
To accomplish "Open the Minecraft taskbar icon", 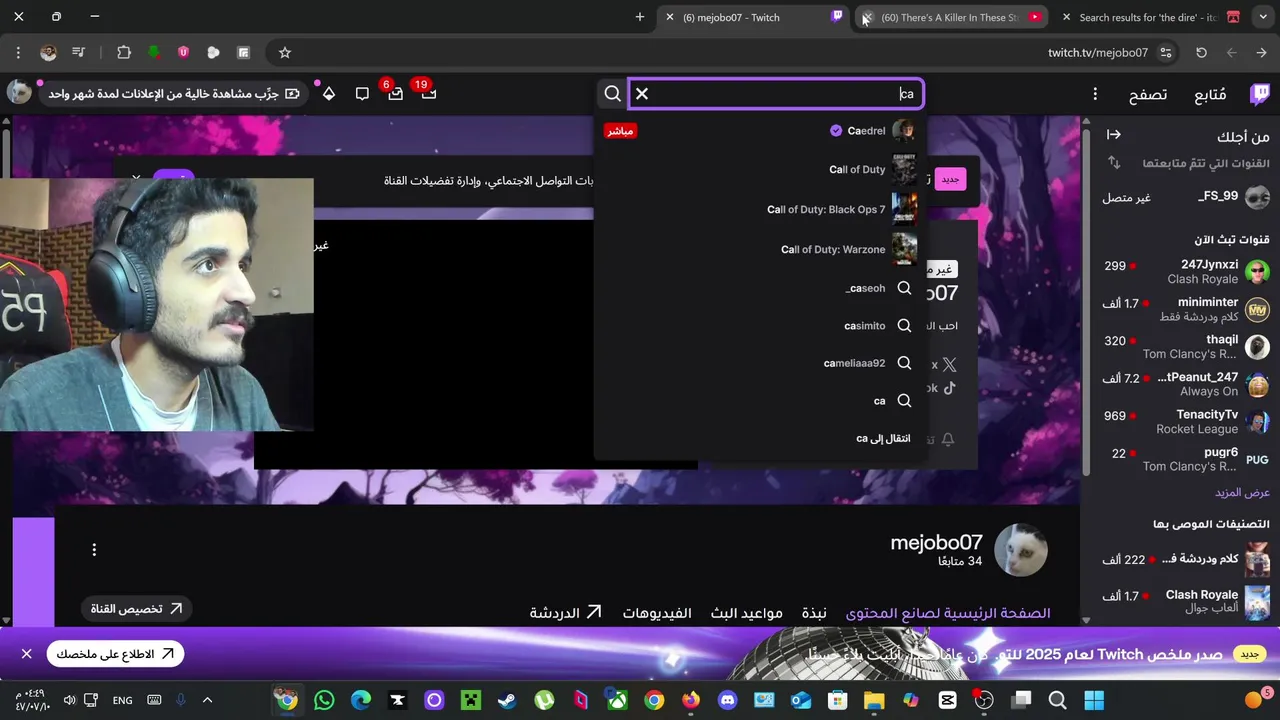I will (471, 700).
